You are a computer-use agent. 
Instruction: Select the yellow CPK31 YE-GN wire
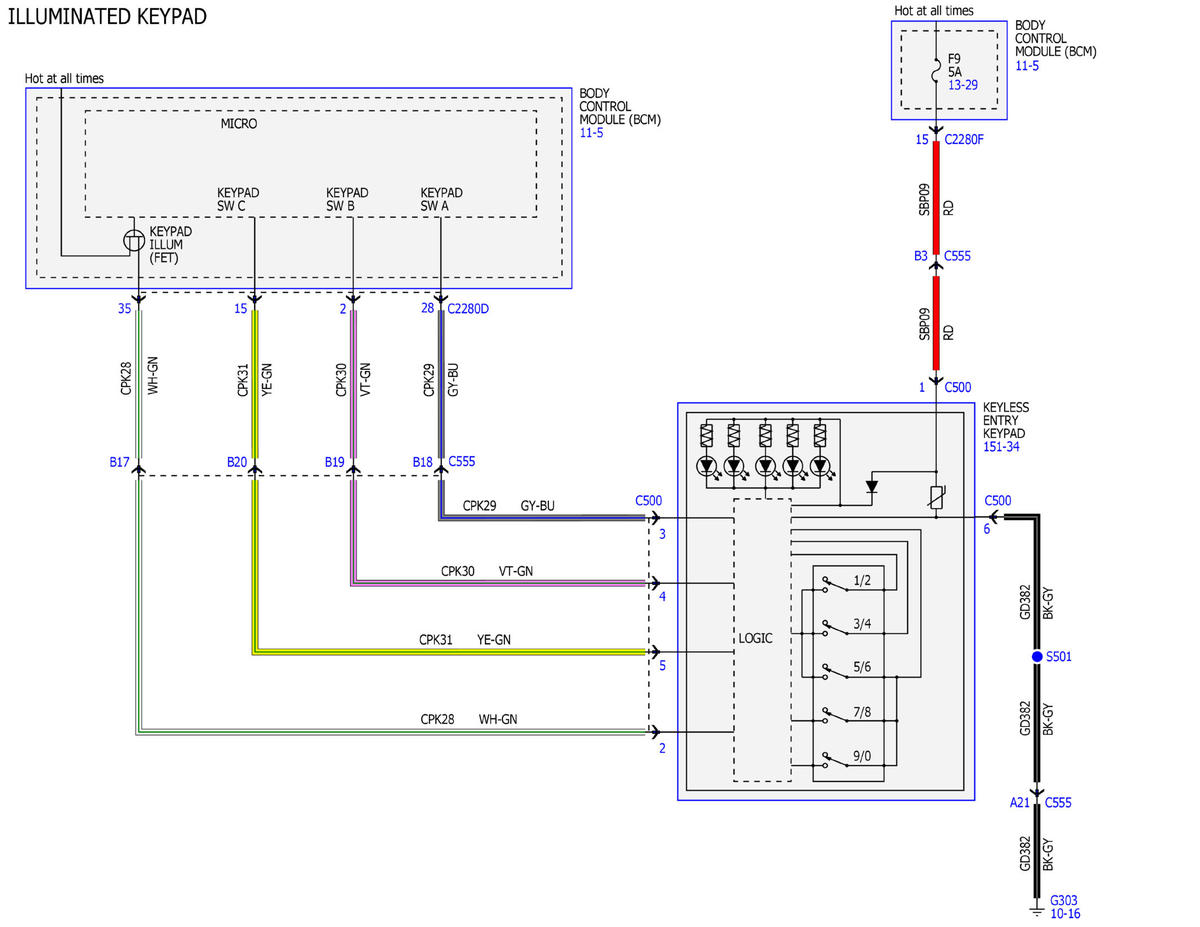[x=255, y=385]
